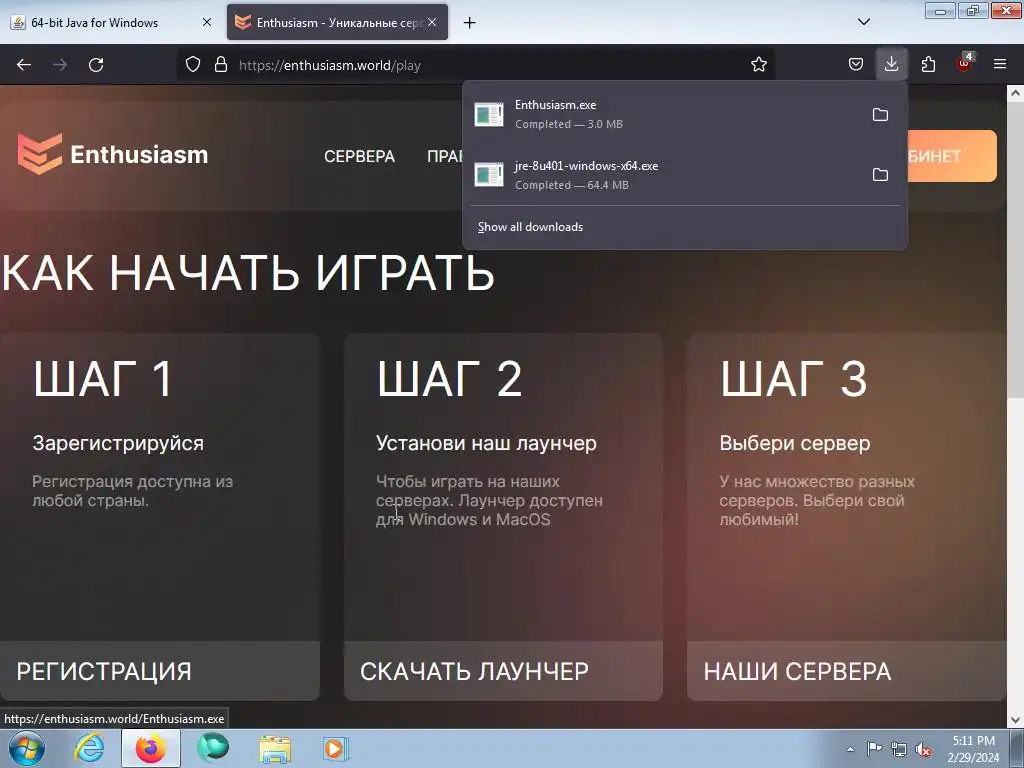Click the orange cabinet button in header
Image resolution: width=1024 pixels, height=768 pixels.
pyautogui.click(x=952, y=156)
